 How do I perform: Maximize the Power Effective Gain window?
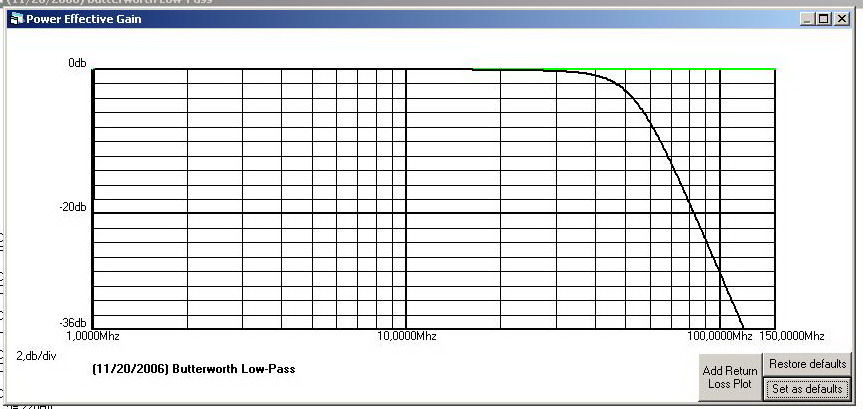[x=823, y=19]
